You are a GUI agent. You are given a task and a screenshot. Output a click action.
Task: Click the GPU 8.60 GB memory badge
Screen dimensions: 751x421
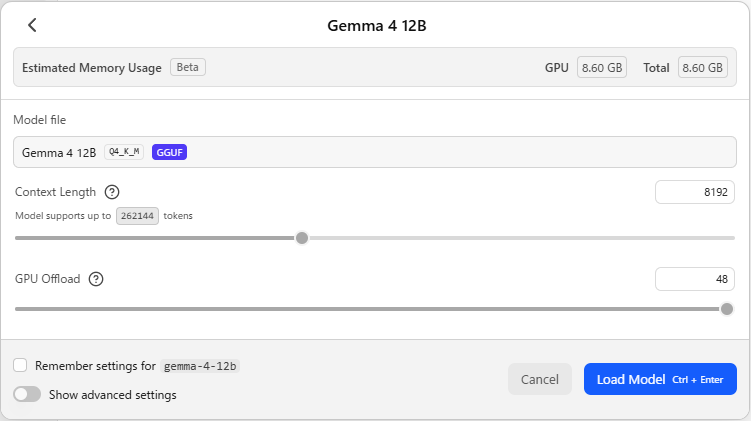[602, 68]
